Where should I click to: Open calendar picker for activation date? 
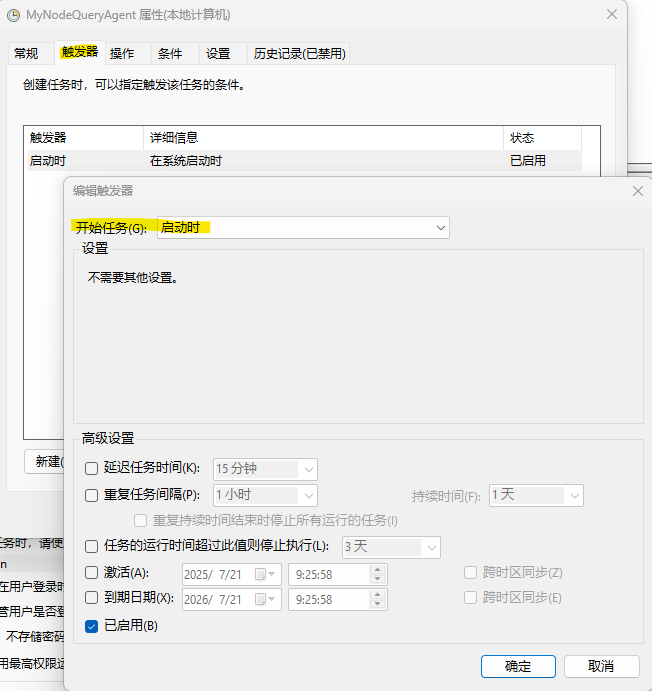point(268,574)
